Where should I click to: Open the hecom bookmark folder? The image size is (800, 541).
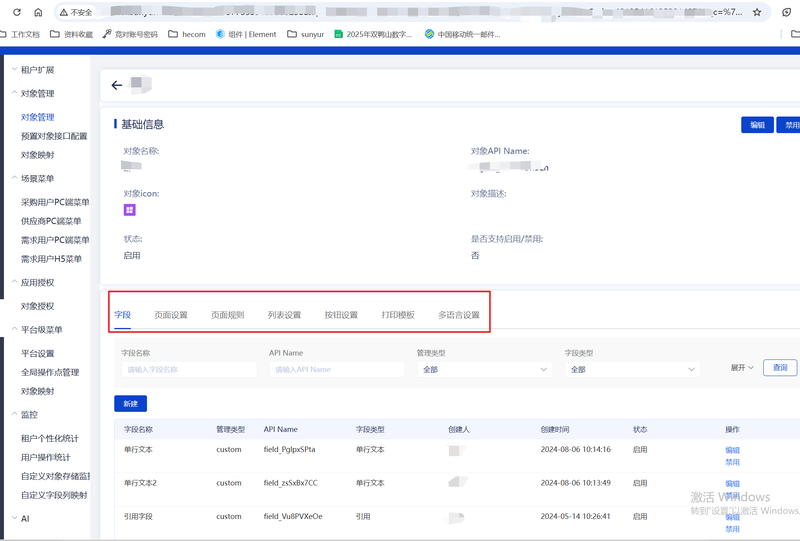click(x=187, y=34)
